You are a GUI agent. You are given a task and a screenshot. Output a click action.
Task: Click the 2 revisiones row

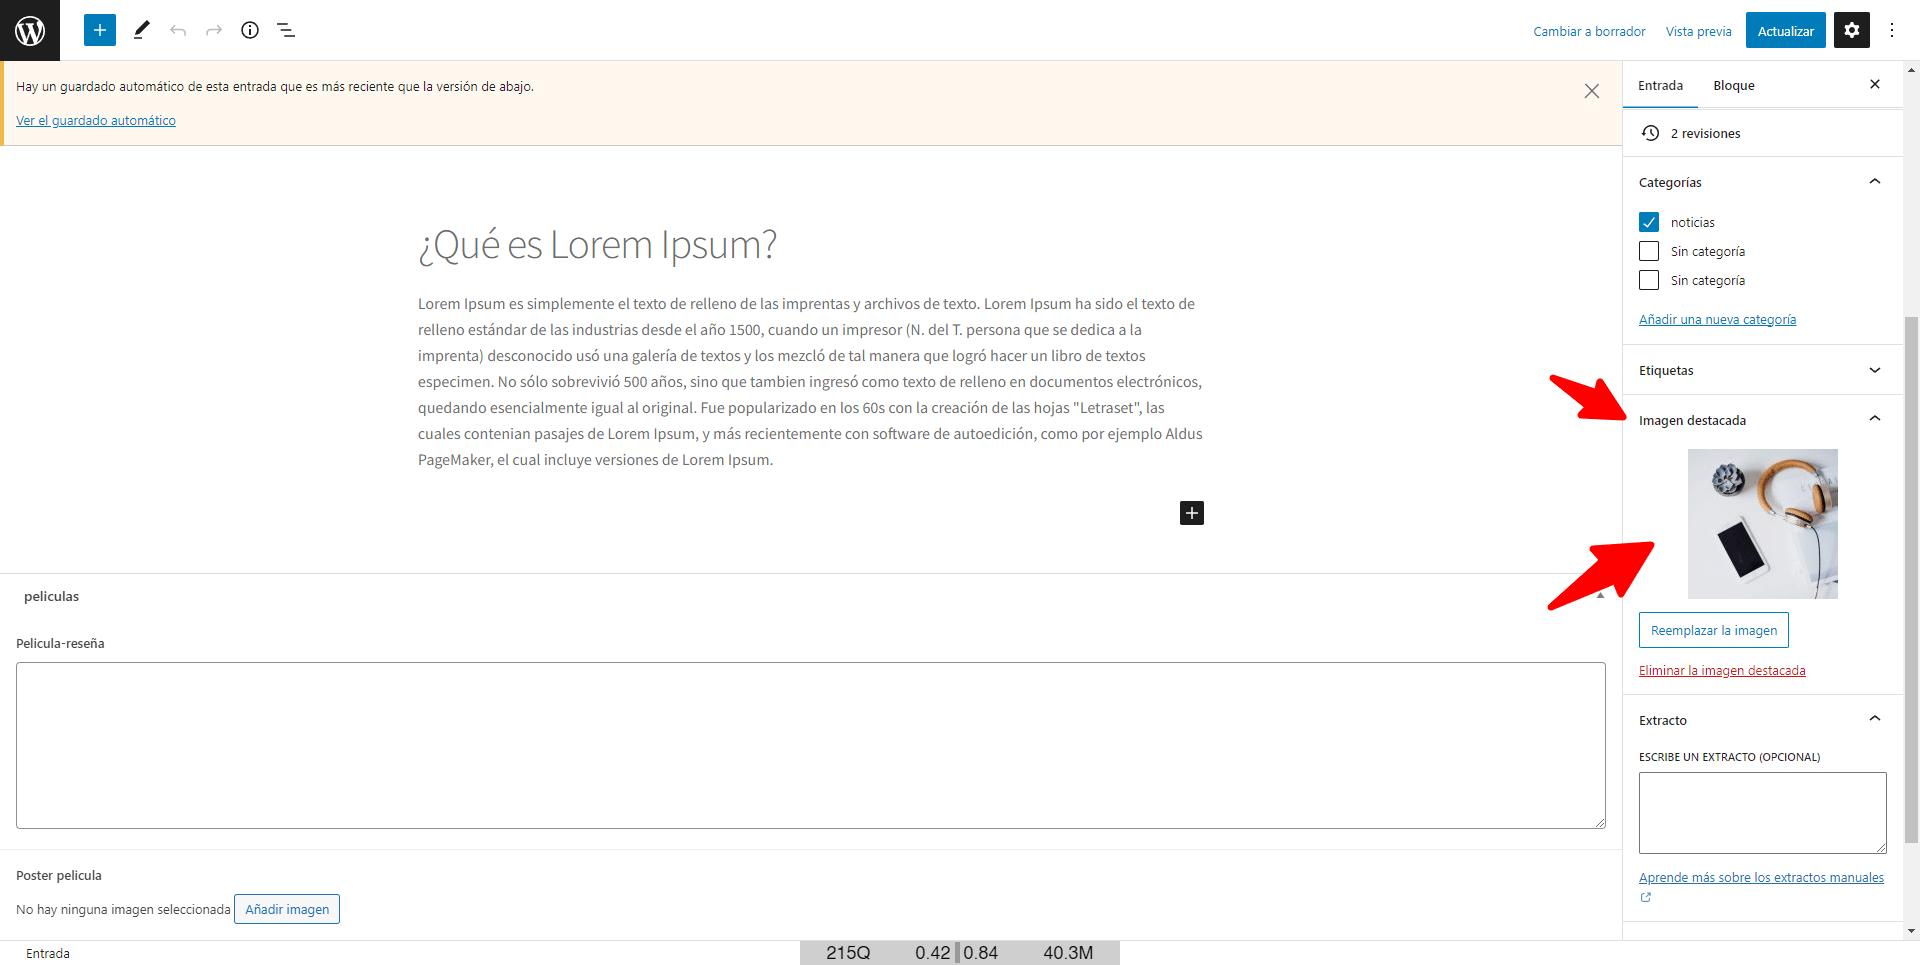tap(1762, 133)
